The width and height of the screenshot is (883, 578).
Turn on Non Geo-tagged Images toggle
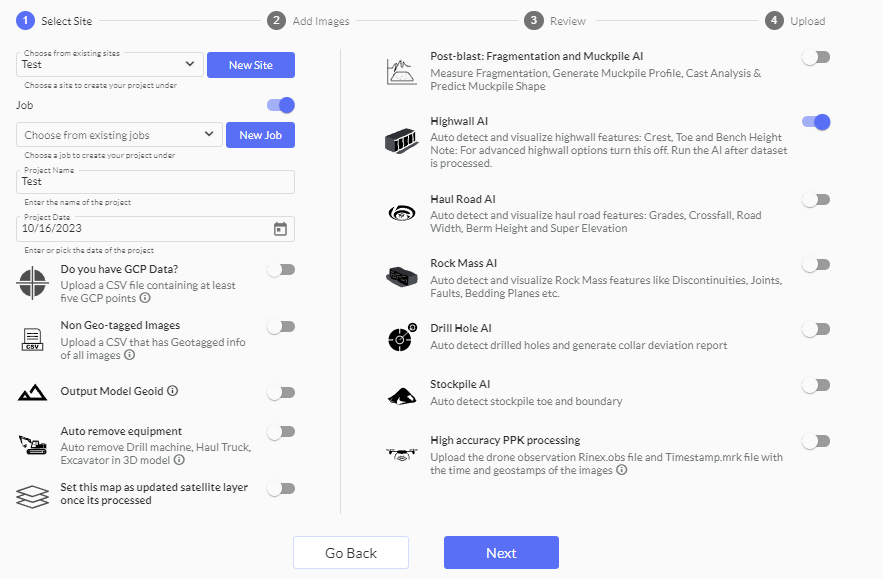point(281,326)
